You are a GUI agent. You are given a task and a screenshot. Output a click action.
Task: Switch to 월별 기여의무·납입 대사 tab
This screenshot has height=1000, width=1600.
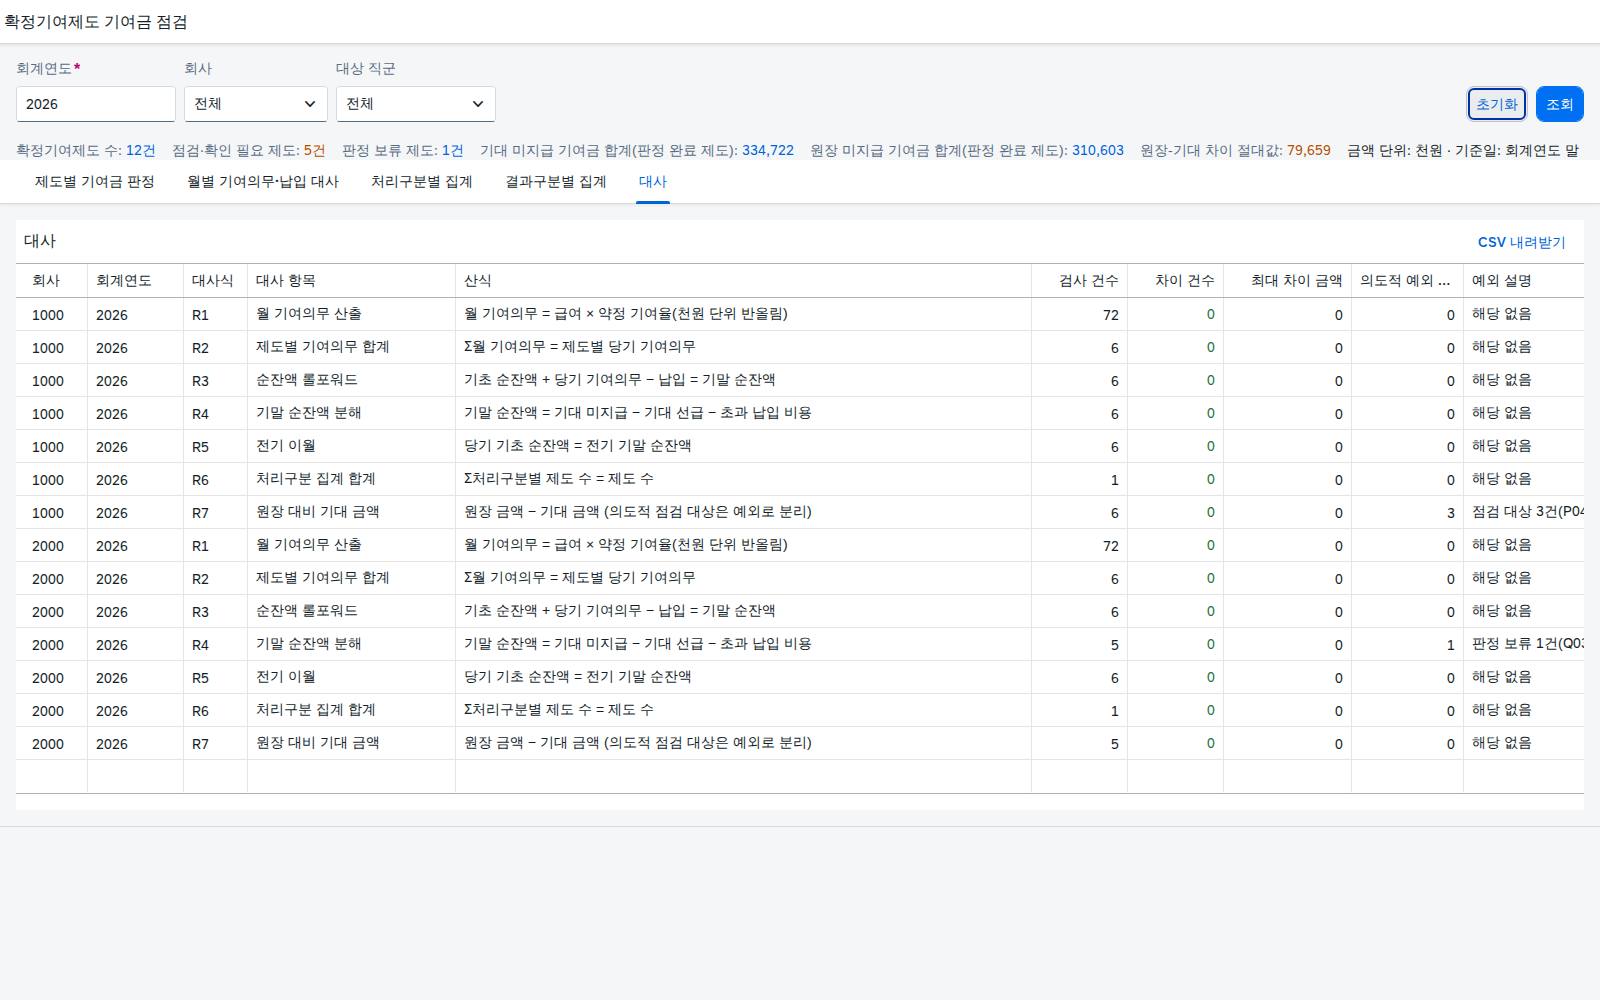pos(263,182)
